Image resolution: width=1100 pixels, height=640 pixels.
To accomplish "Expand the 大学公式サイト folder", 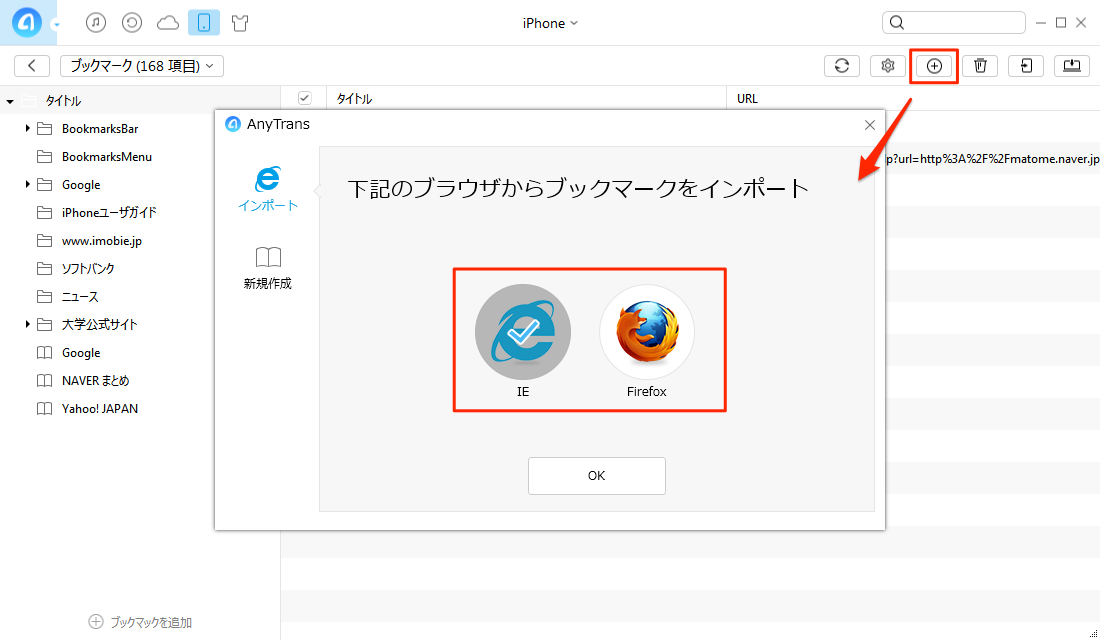I will click(x=27, y=324).
